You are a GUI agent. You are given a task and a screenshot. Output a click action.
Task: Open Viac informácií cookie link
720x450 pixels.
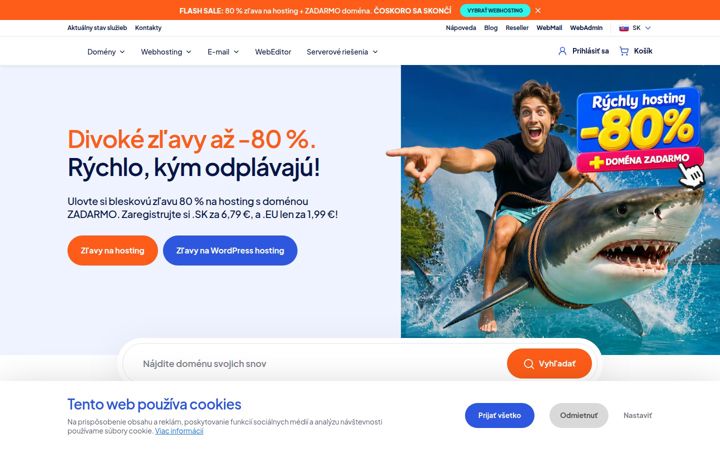pyautogui.click(x=179, y=431)
